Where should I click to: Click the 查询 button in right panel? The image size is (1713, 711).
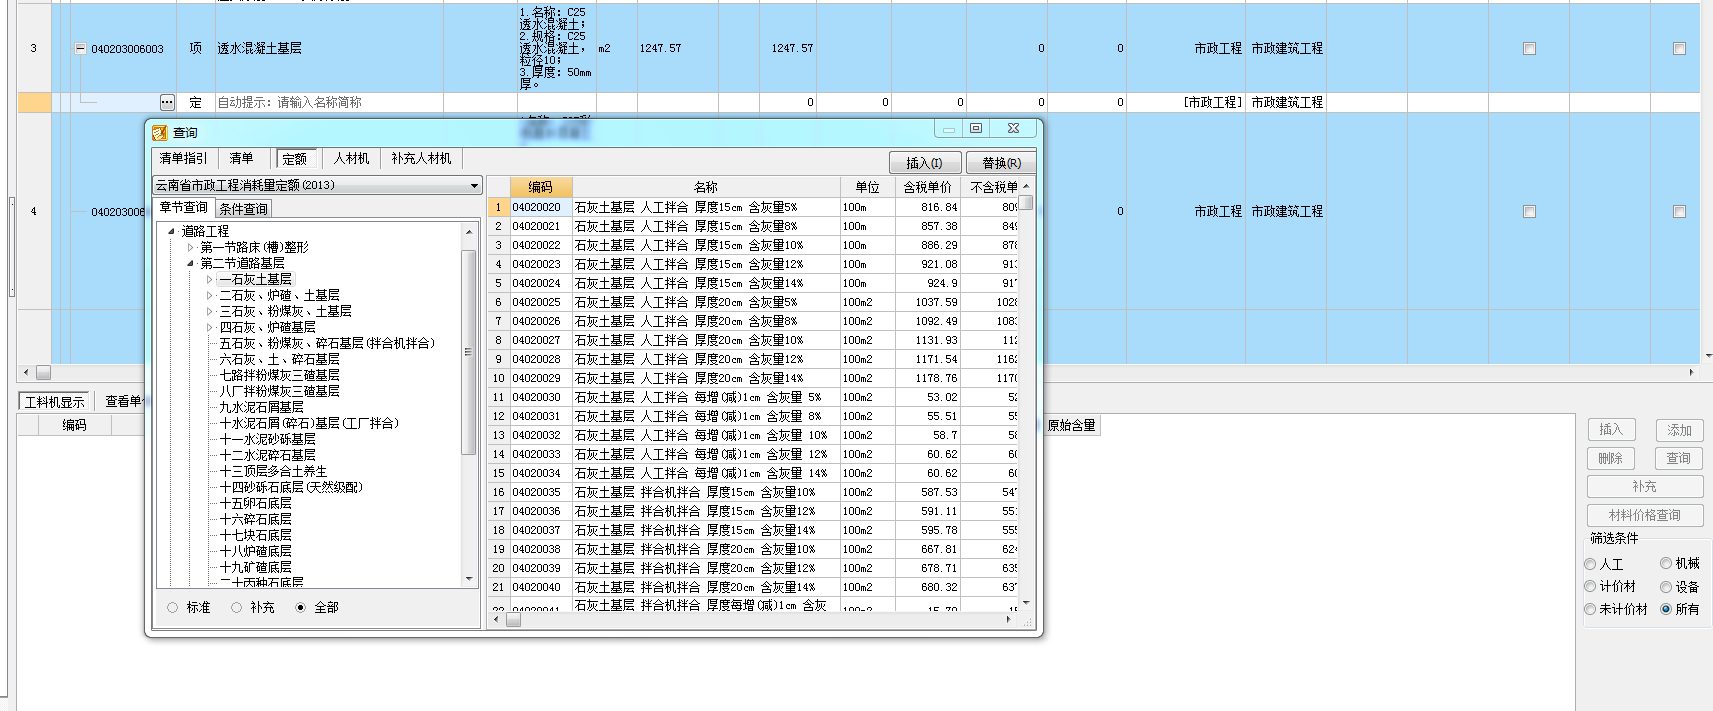tap(1679, 458)
